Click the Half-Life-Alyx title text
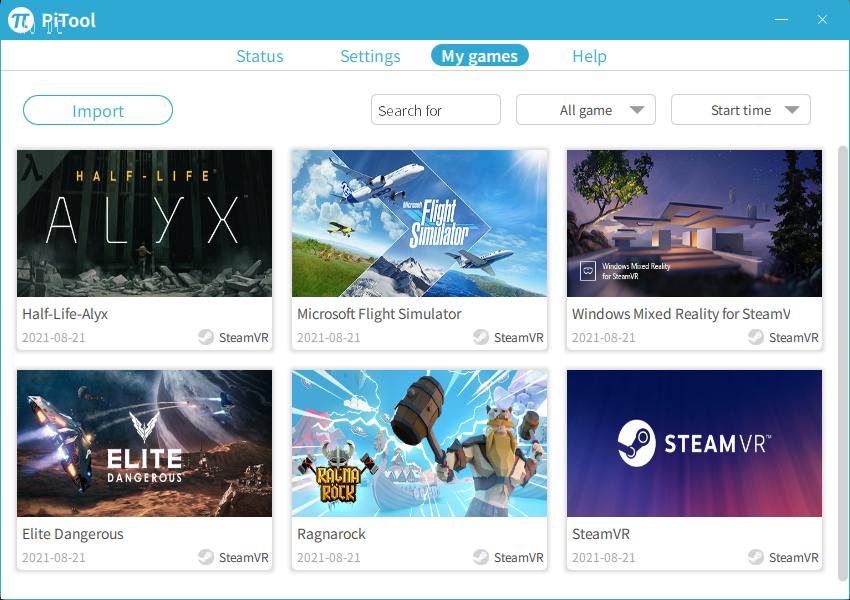 (x=65, y=314)
